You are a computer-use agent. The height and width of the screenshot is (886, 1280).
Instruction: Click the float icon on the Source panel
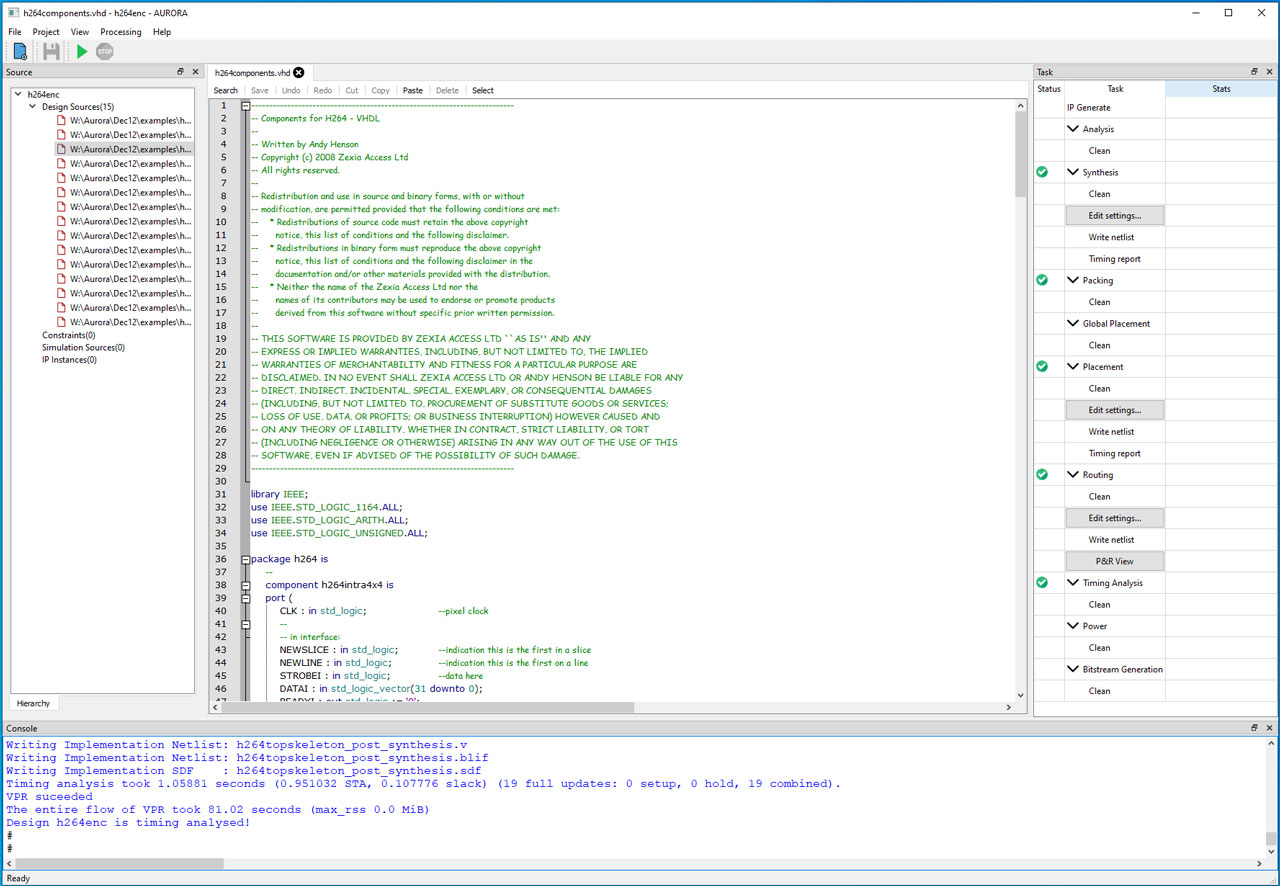[181, 71]
